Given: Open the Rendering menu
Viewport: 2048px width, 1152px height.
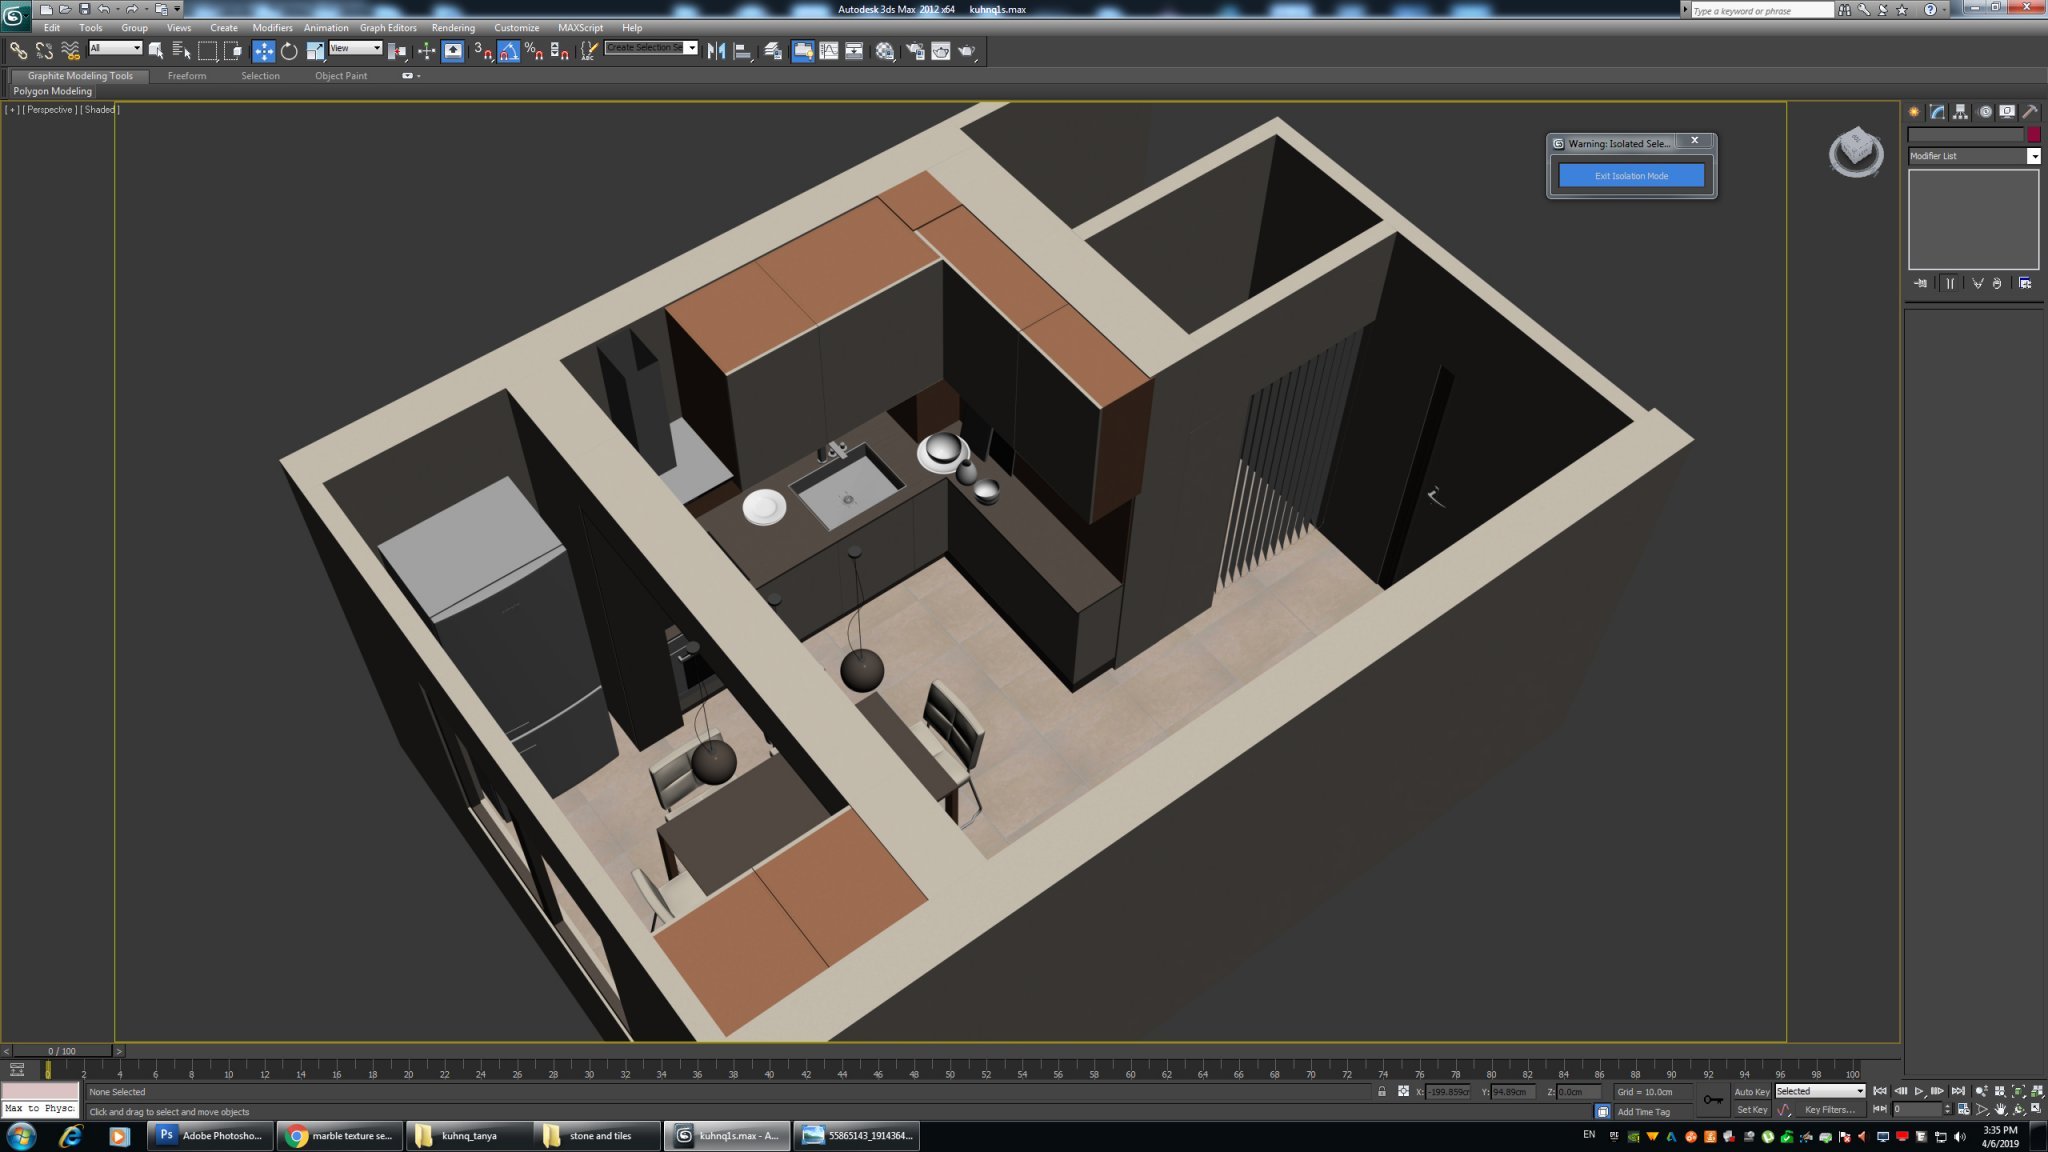Looking at the screenshot, I should pos(453,28).
